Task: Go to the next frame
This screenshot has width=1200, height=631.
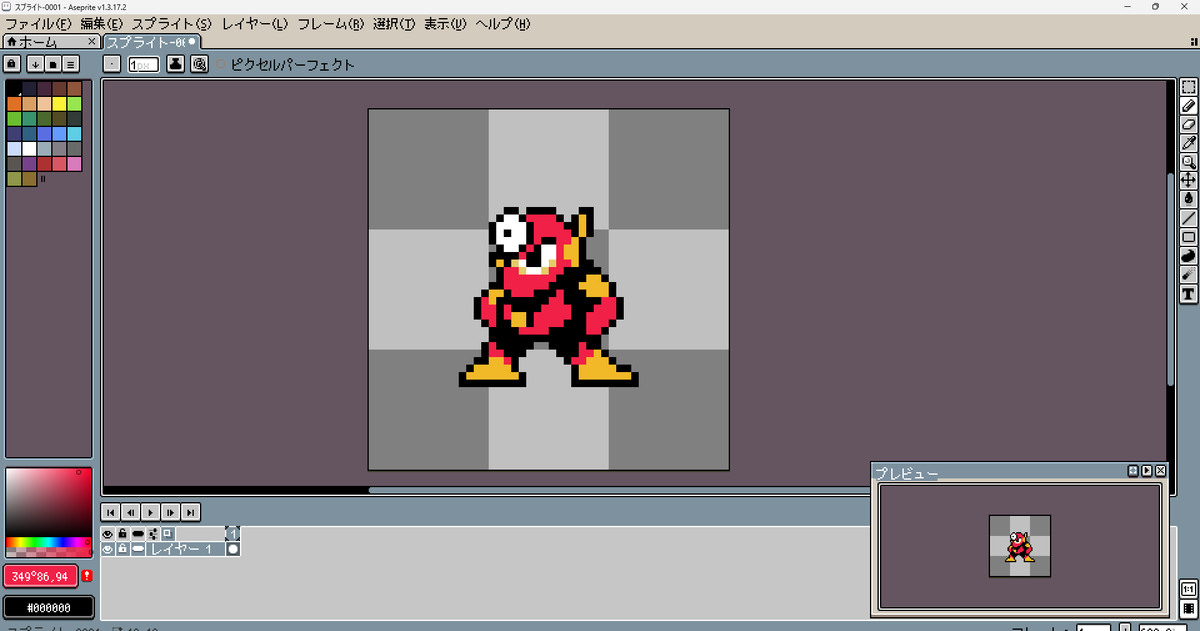Action: (171, 511)
